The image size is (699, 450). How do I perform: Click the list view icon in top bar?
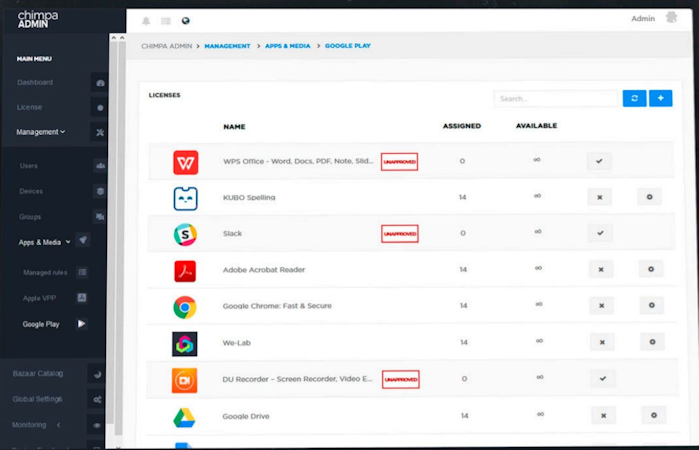click(x=166, y=21)
